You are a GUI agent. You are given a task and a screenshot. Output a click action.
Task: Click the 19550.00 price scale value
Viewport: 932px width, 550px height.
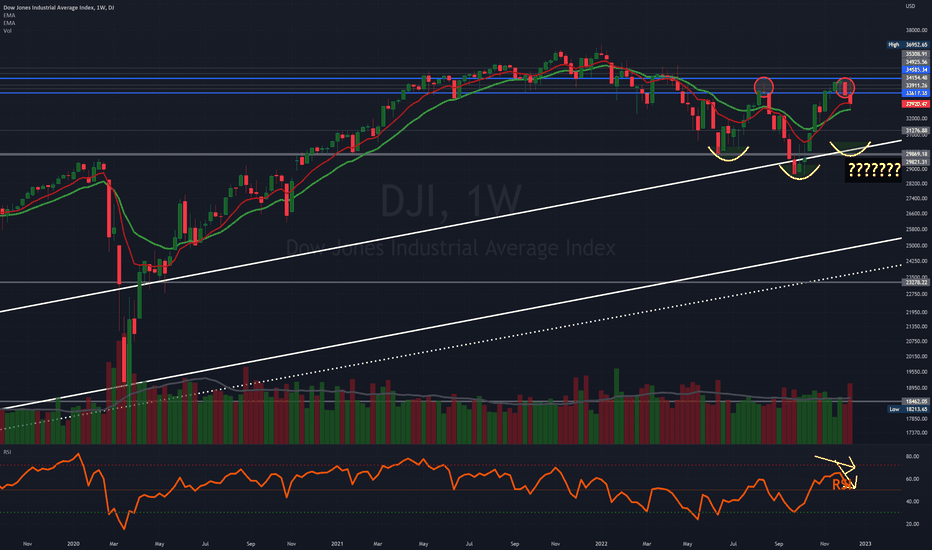click(x=917, y=372)
